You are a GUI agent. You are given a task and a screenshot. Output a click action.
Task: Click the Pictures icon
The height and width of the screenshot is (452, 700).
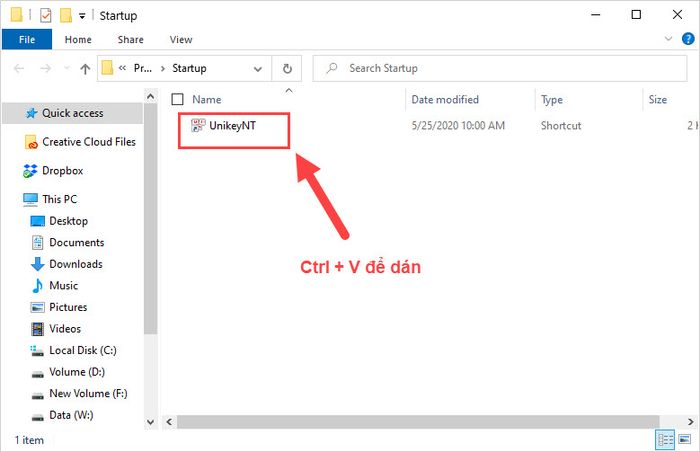(x=38, y=307)
